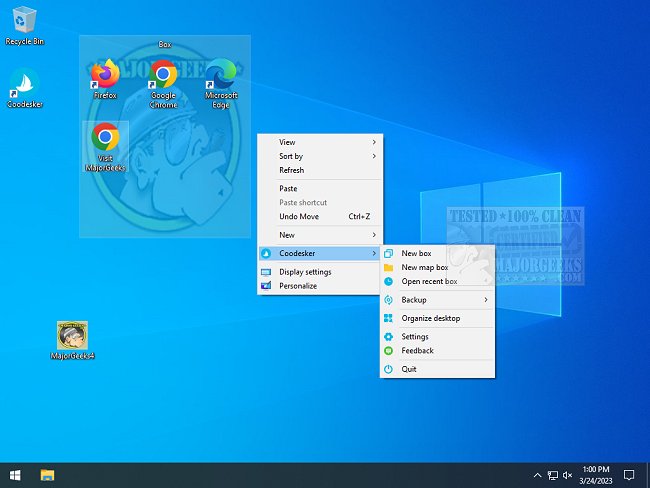Choose Coodesker in the context menu
Image resolution: width=650 pixels, height=488 pixels.
tap(320, 253)
